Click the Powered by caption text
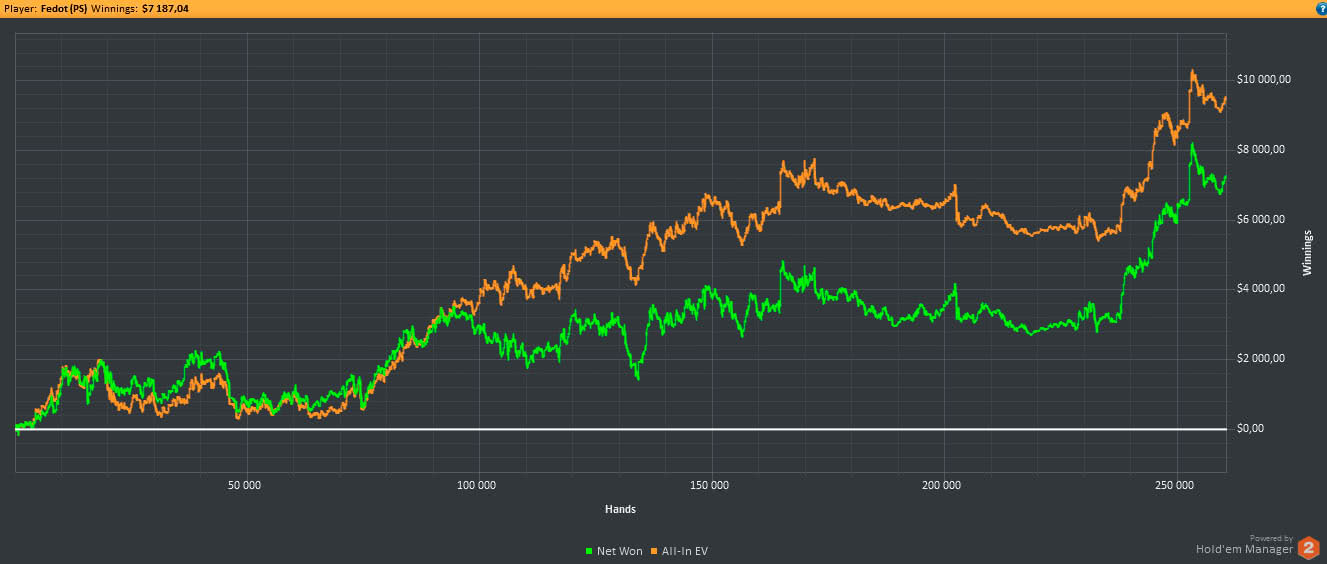Screen dimensions: 1327x564 point(1271,538)
